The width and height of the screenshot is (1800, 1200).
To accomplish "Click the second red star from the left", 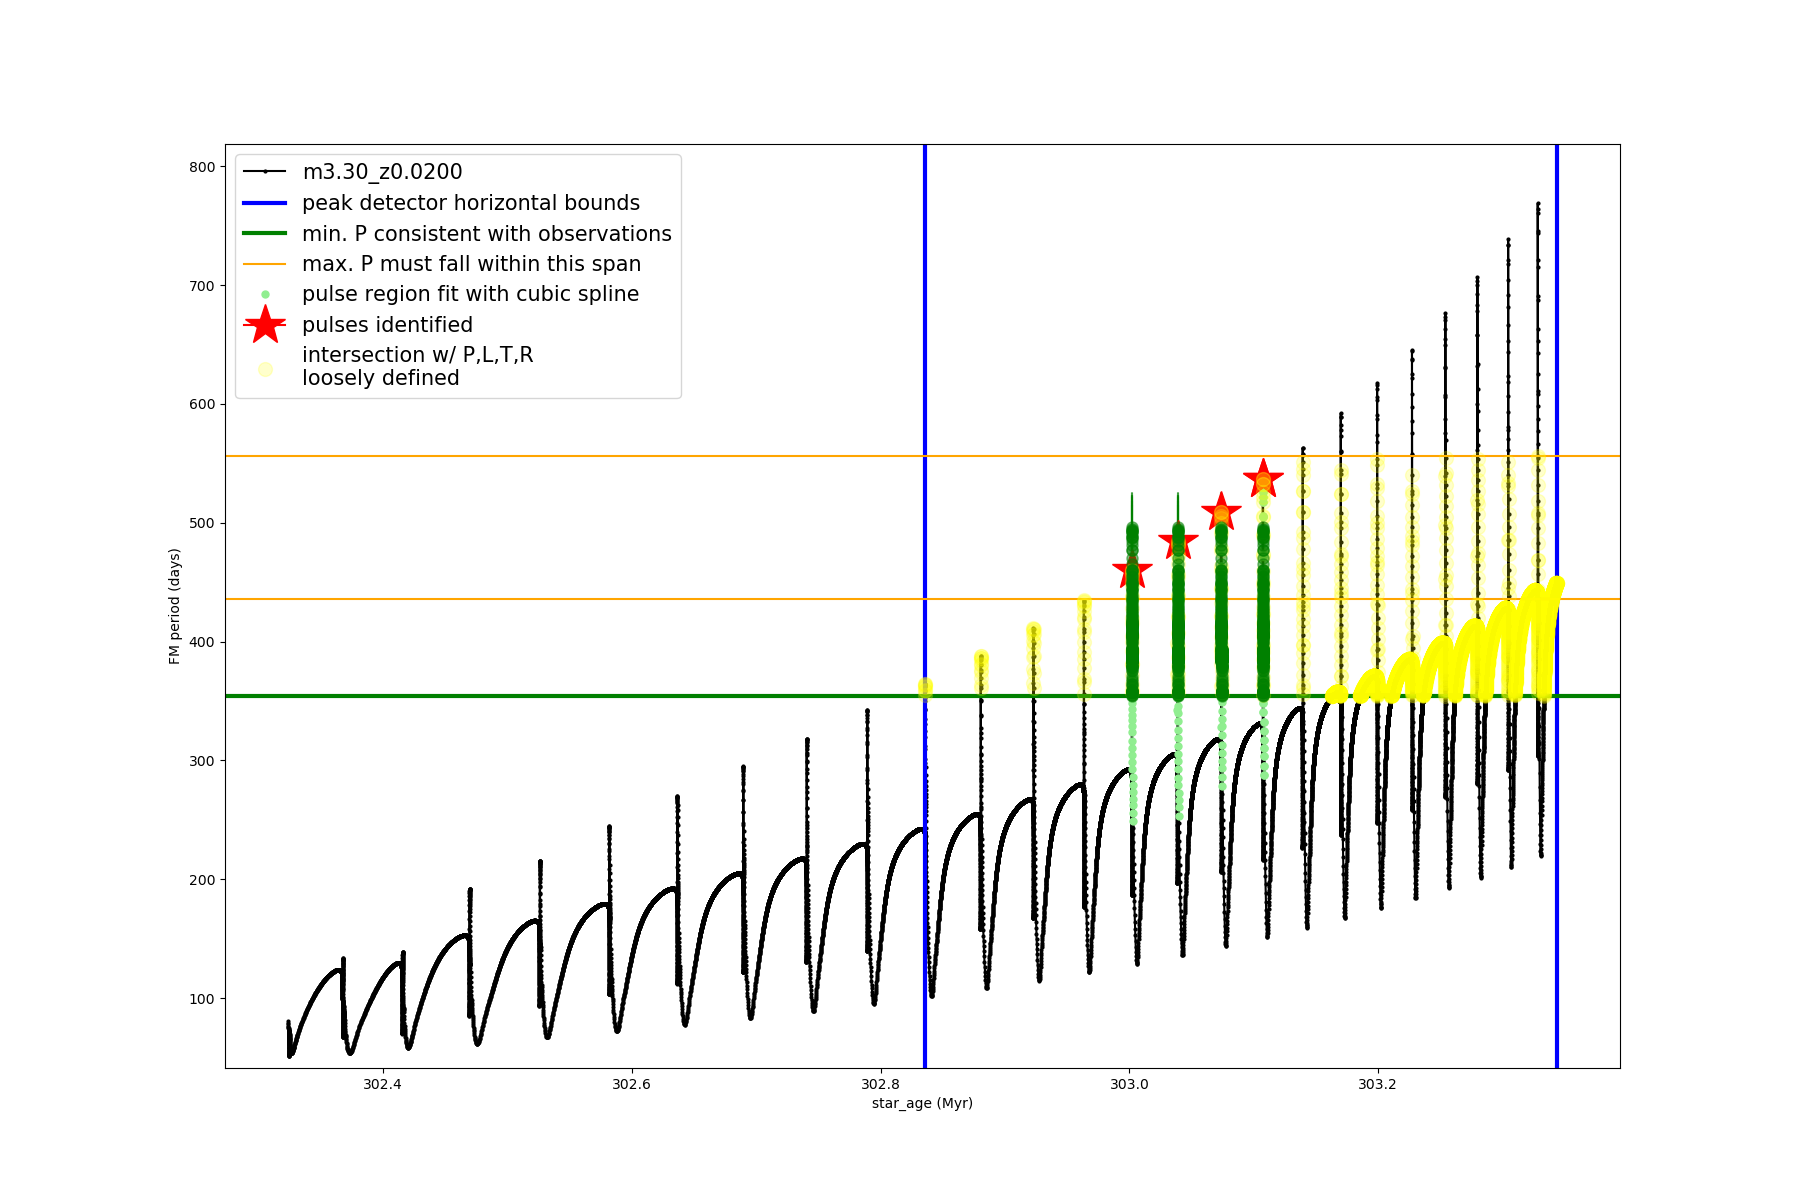I will click(x=1178, y=543).
